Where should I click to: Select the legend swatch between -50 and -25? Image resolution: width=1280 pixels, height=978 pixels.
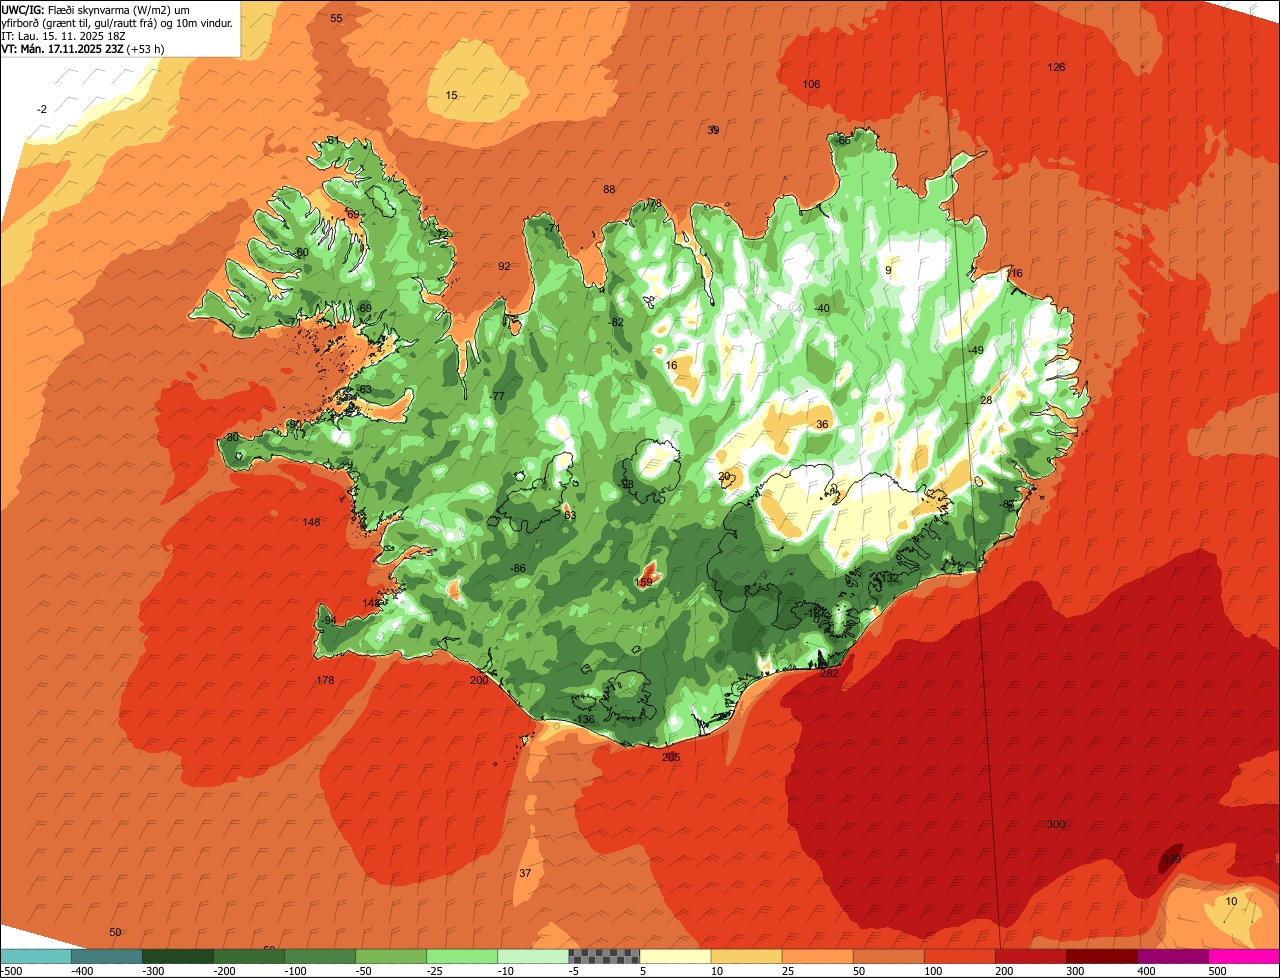tap(391, 956)
